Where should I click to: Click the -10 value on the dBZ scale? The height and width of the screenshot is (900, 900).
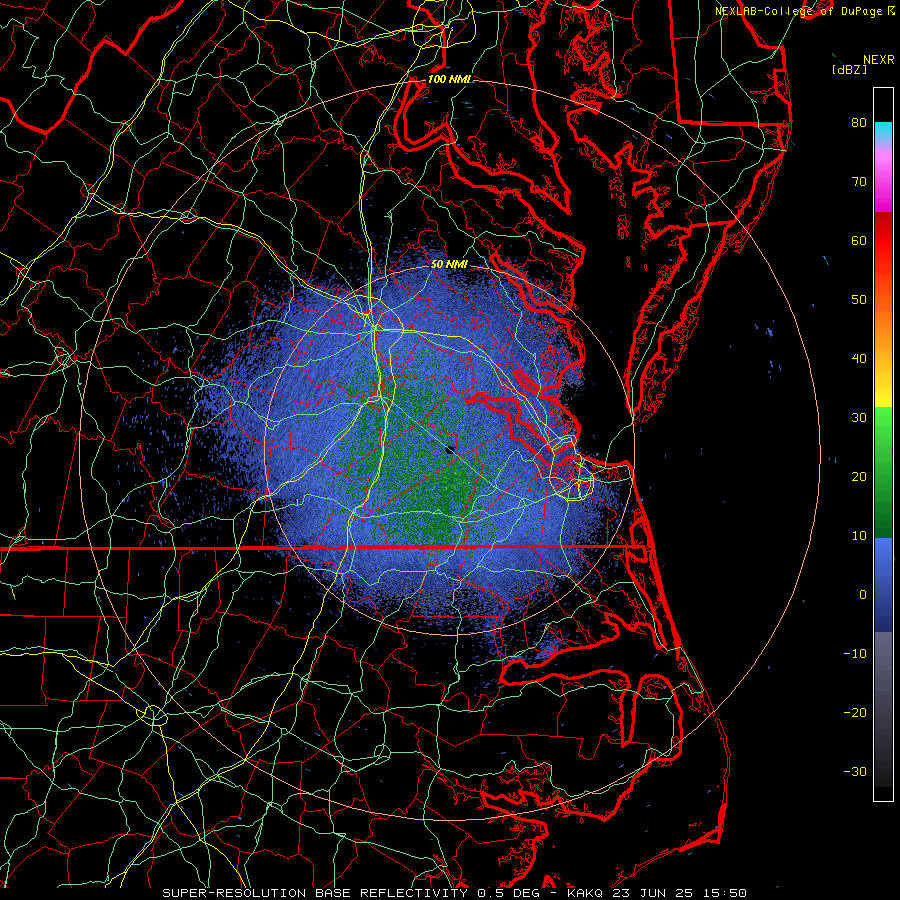[x=855, y=654]
